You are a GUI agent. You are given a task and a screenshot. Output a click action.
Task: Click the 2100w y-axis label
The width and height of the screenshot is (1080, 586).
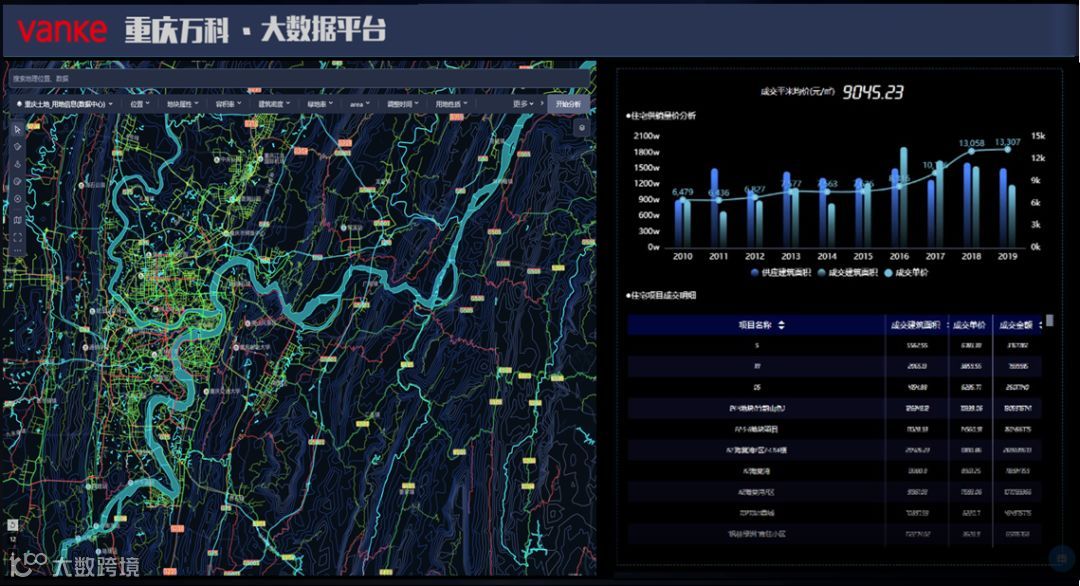tap(646, 136)
